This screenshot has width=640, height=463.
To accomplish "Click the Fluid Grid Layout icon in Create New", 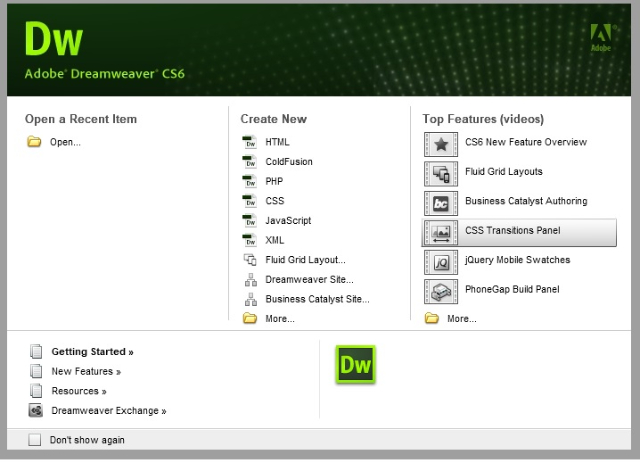I will pos(250,259).
